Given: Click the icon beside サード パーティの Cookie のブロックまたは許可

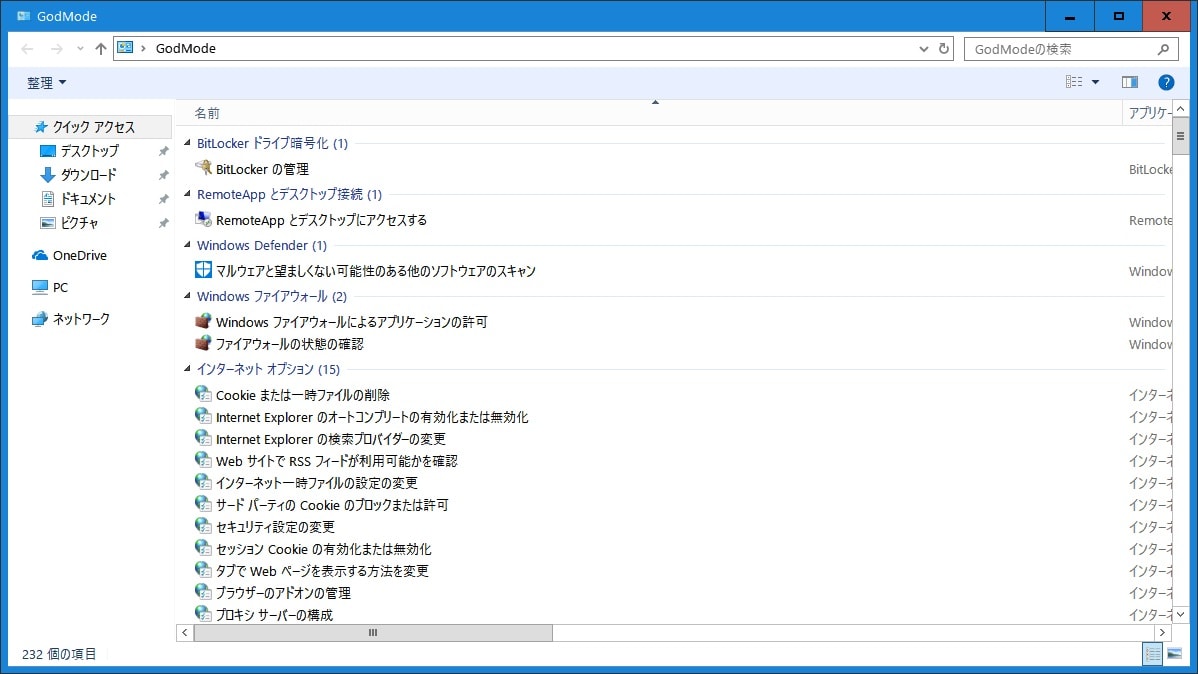Looking at the screenshot, I should [x=203, y=504].
